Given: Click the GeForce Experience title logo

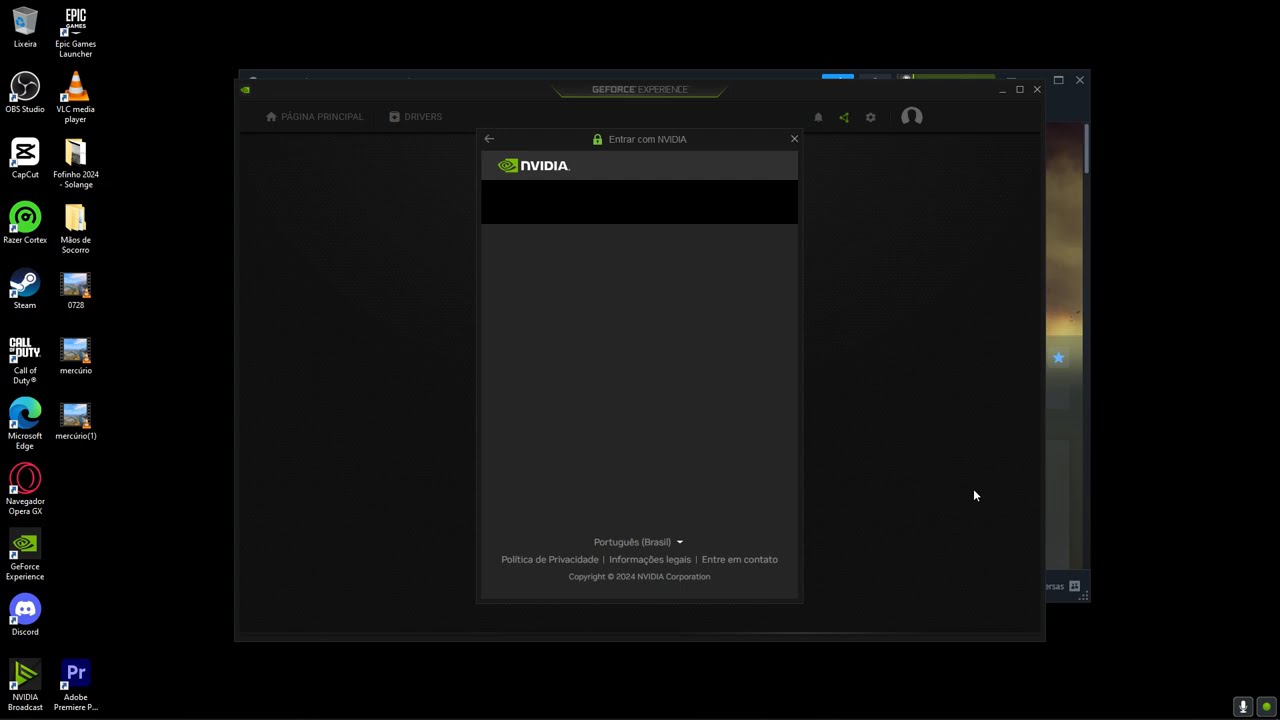Looking at the screenshot, I should point(640,89).
